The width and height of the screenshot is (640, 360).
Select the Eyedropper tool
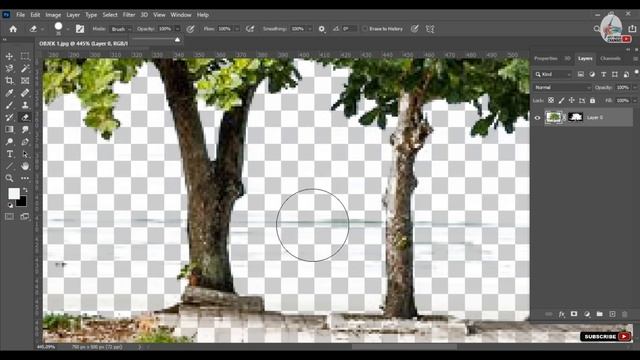[9, 93]
